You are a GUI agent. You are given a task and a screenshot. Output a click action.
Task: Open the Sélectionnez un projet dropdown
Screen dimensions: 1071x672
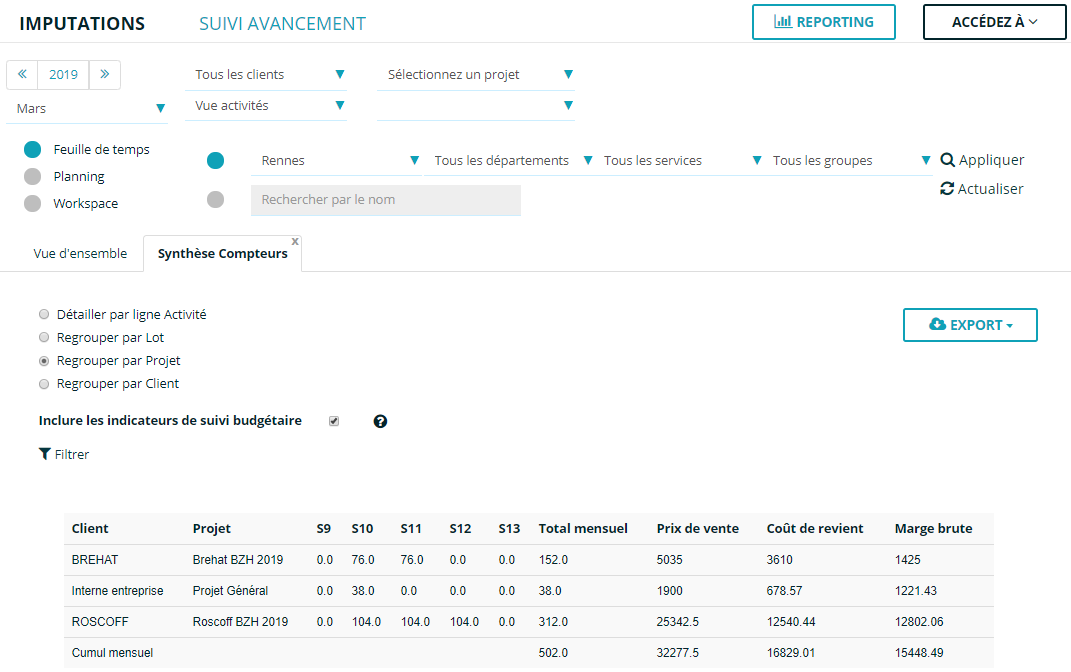click(x=475, y=74)
